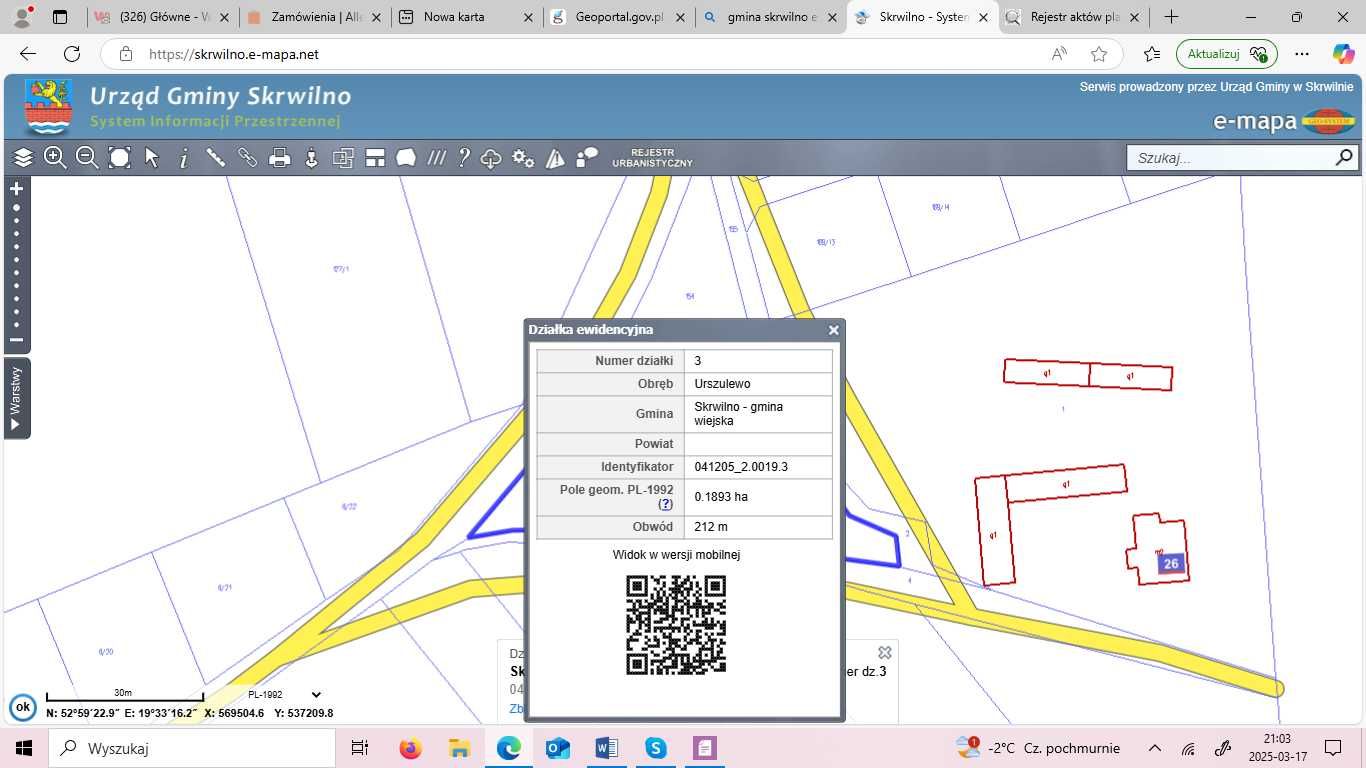1366x768 pixels.
Task: Click the person with speech bubble icon
Action: [587, 158]
